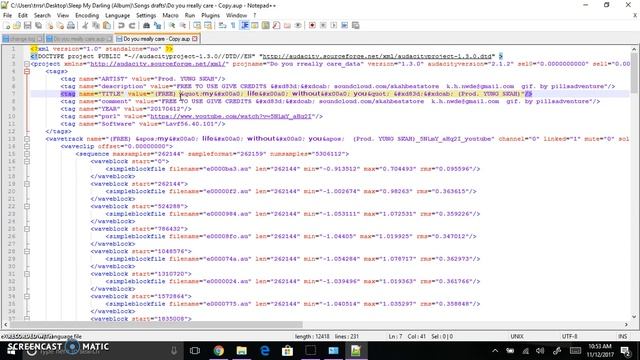Toggle file monitoring eye icon
Screen dimensions: 640x360
(x=298, y=26)
